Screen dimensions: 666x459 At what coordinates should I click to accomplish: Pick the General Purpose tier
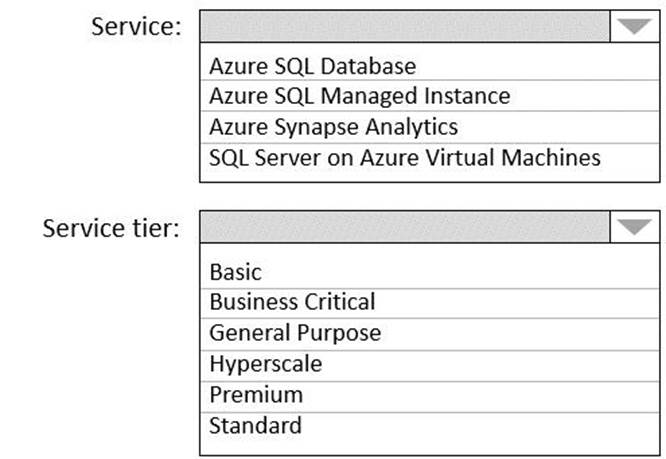pyautogui.click(x=294, y=333)
